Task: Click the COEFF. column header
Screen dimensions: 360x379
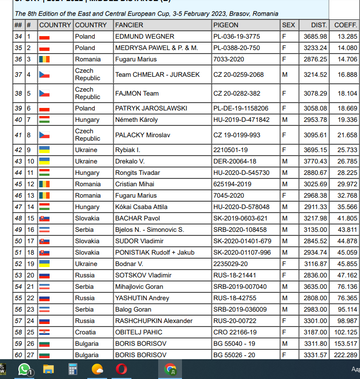Action: pyautogui.click(x=346, y=25)
